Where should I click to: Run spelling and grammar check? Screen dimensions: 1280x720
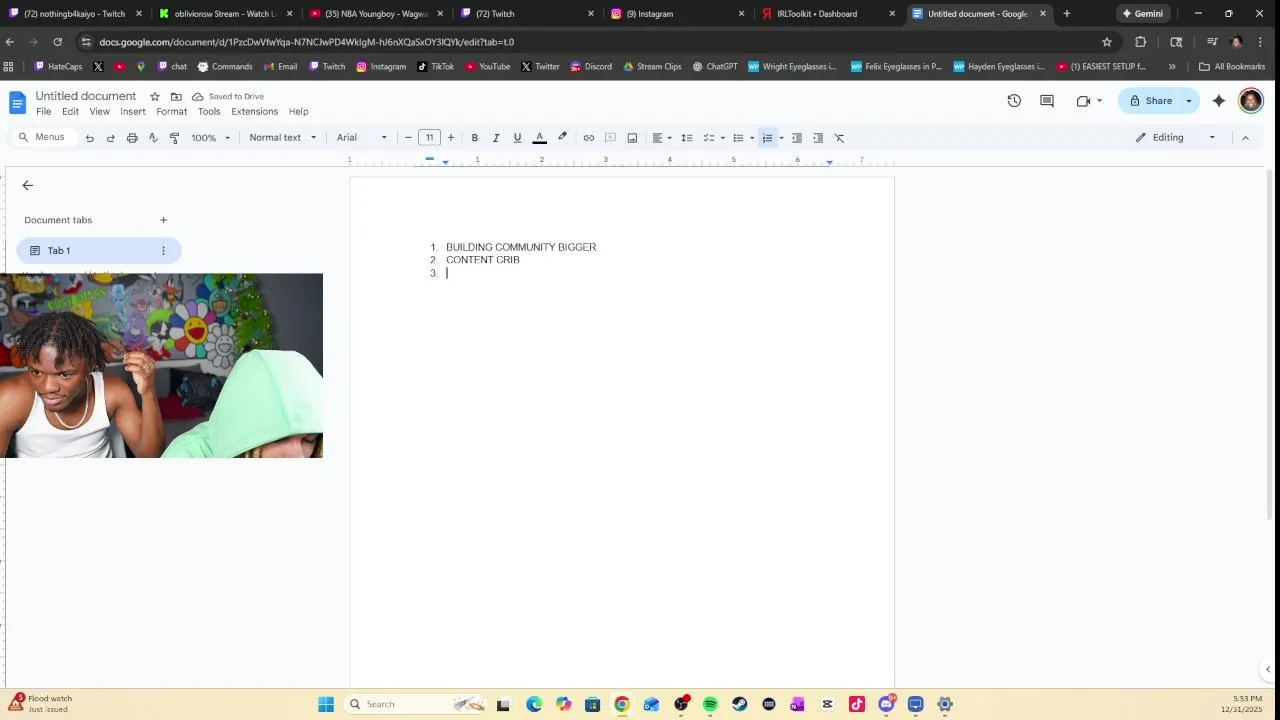pos(153,138)
